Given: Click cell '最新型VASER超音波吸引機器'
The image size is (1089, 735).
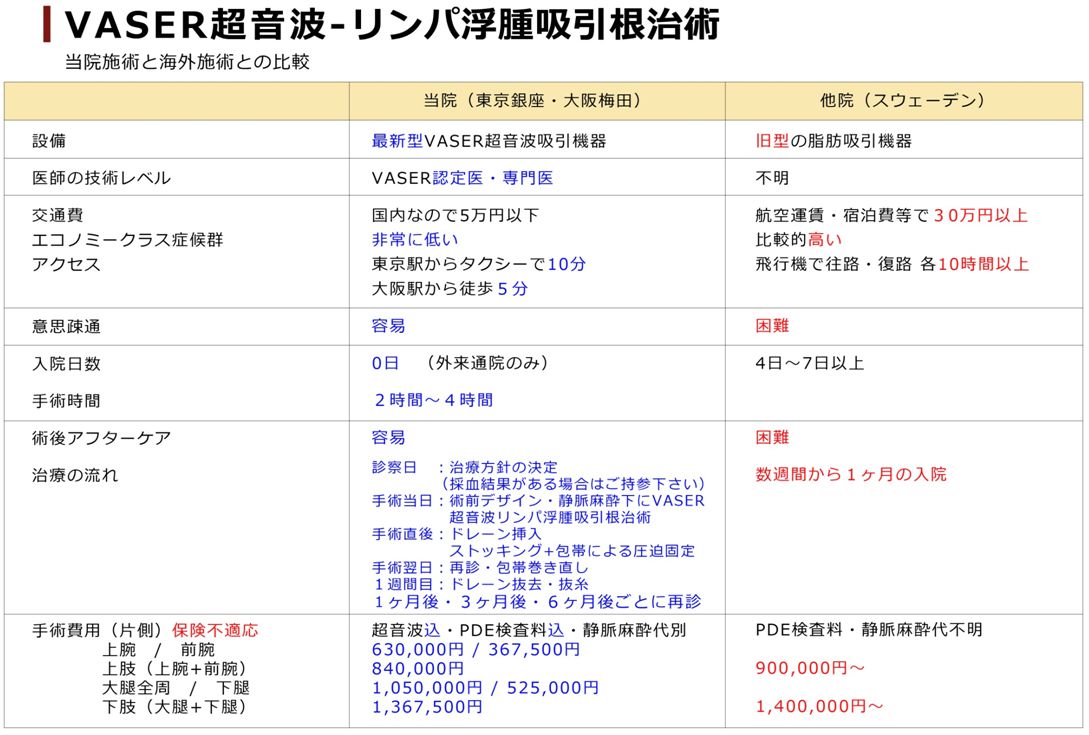Looking at the screenshot, I should 489,141.
